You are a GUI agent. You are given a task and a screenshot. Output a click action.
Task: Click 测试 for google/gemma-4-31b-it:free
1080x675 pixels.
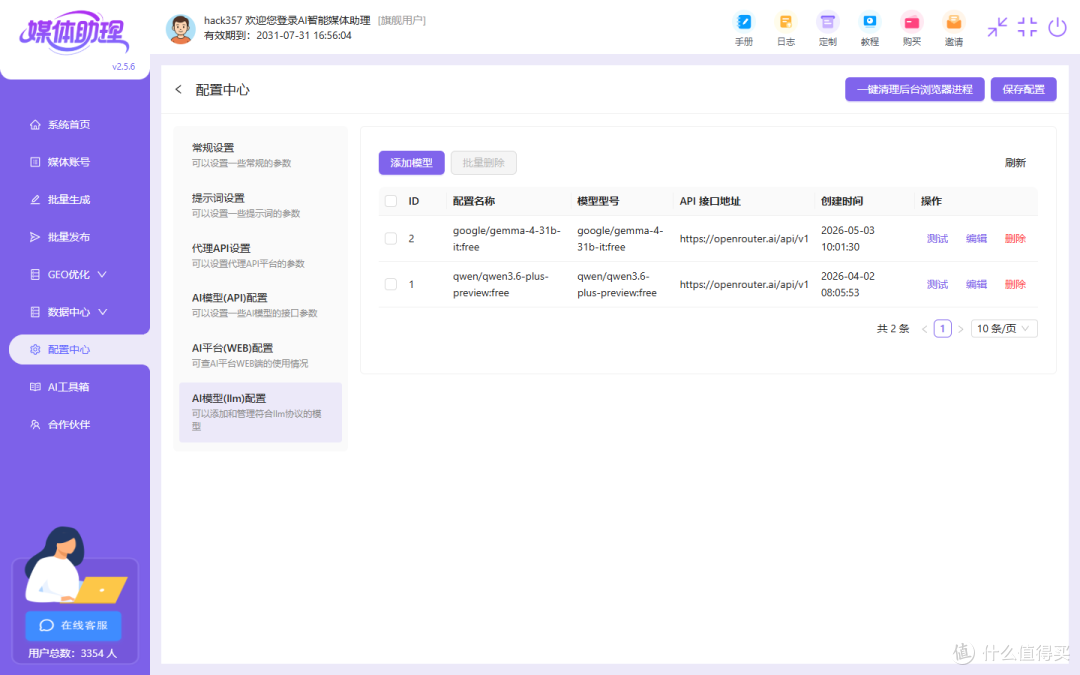click(x=937, y=238)
